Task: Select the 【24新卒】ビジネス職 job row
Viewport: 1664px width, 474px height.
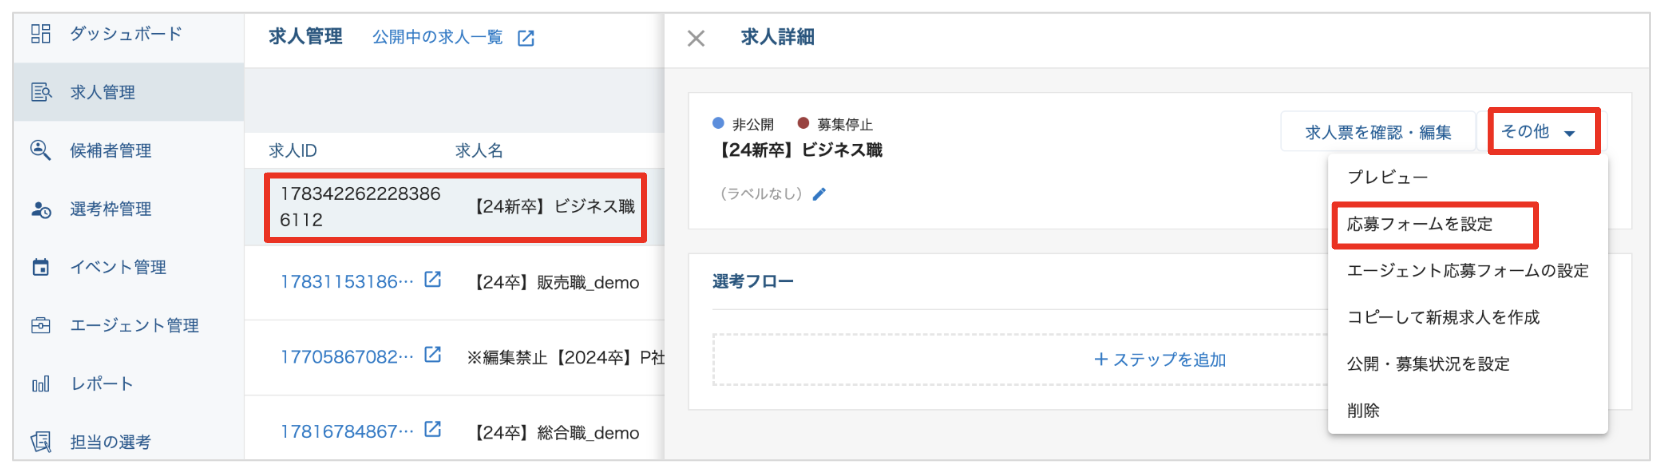Action: point(455,207)
